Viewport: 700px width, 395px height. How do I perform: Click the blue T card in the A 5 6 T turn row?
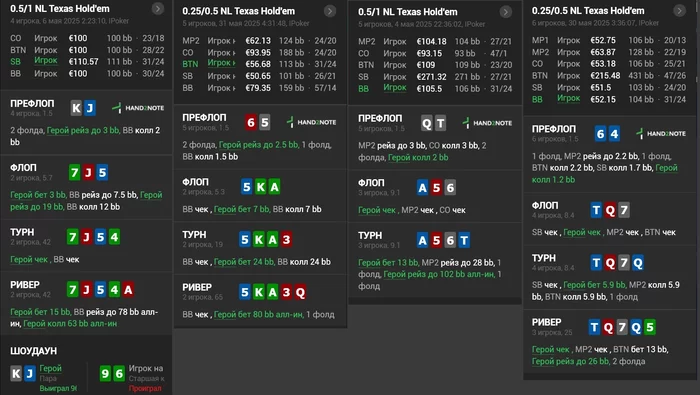click(464, 241)
